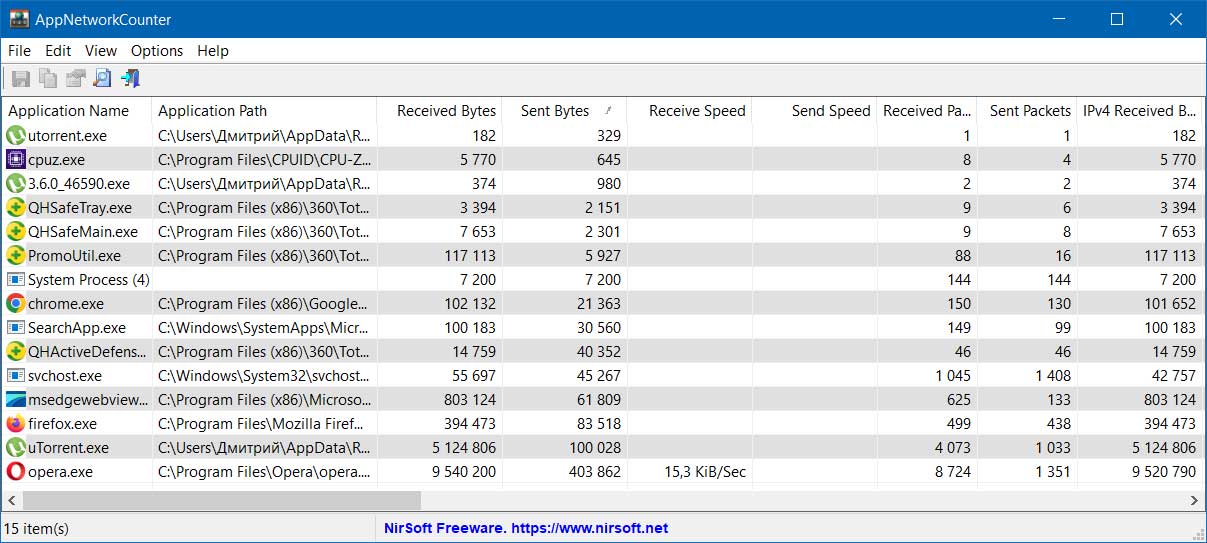Image resolution: width=1207 pixels, height=543 pixels.
Task: Sort by Sent Packets column header
Action: pos(1027,111)
